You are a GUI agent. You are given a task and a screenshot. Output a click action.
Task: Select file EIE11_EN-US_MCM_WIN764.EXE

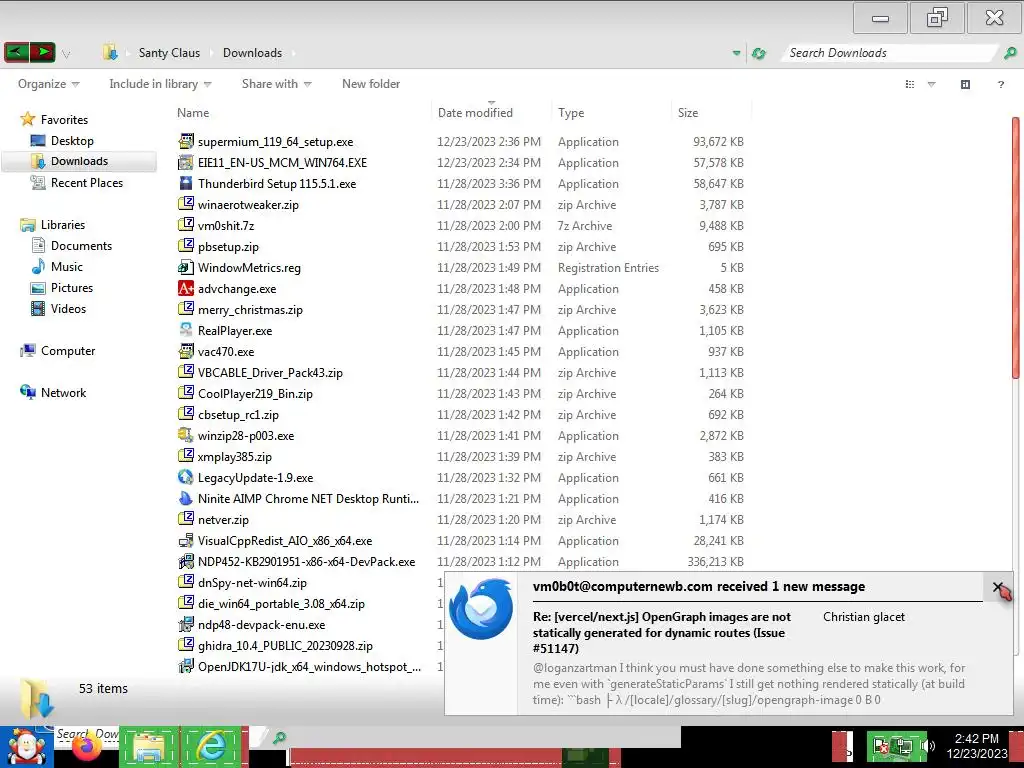point(282,163)
